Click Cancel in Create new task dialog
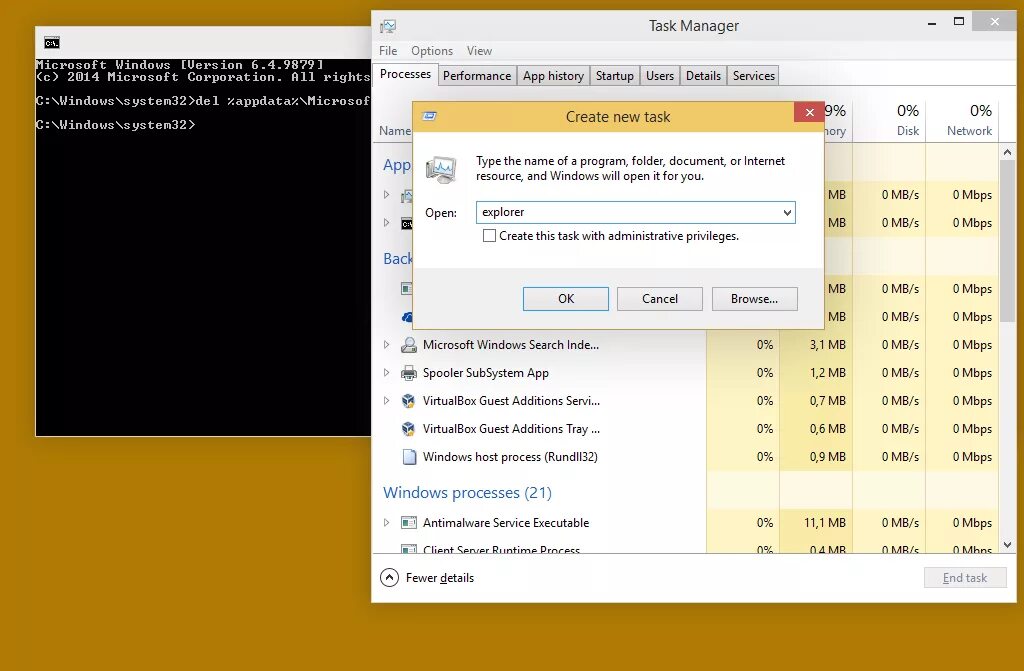Viewport: 1024px width, 671px height. tap(660, 299)
